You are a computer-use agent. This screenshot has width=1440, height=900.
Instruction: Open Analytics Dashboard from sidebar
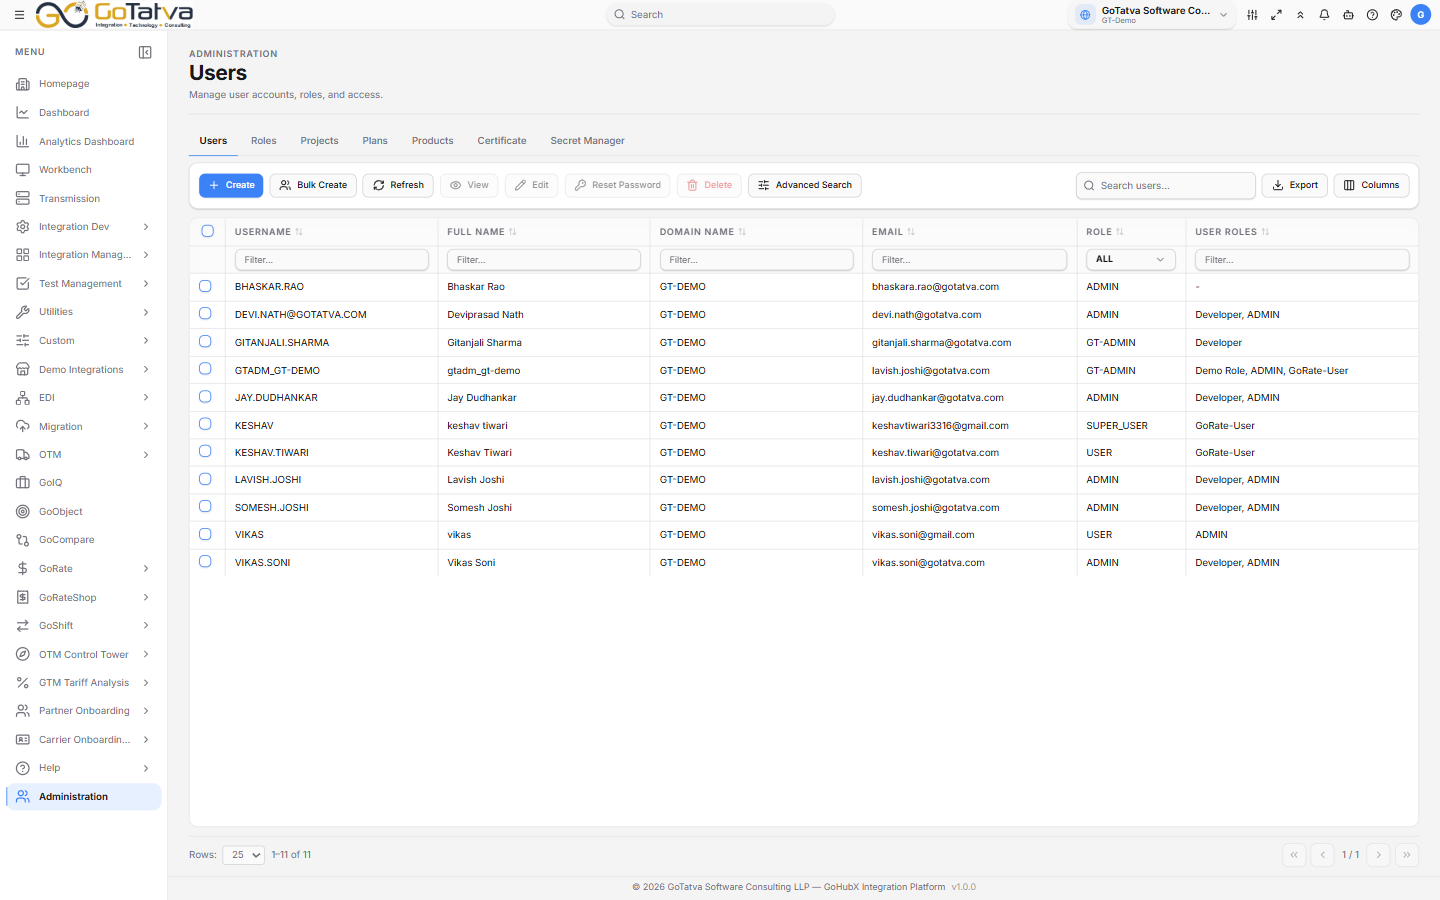(83, 142)
